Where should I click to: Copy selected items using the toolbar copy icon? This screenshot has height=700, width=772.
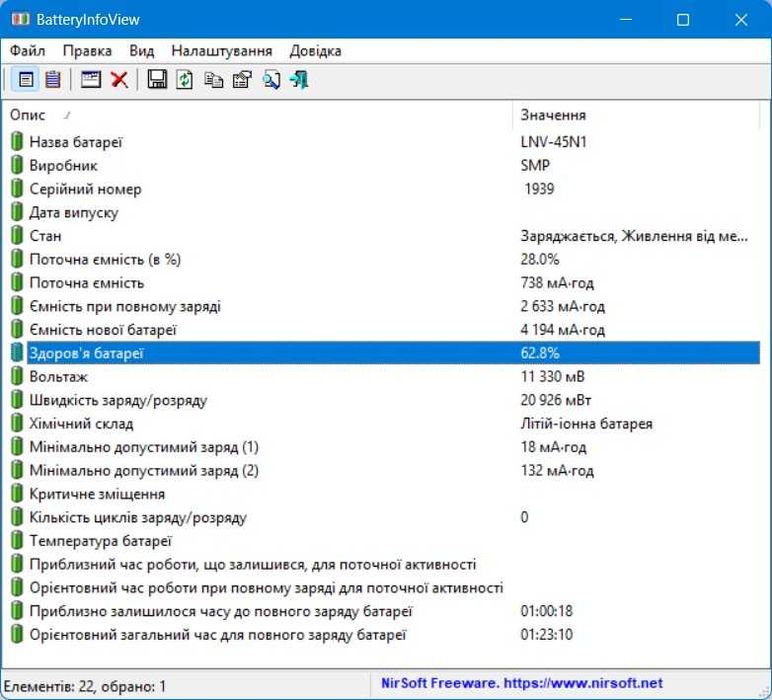pos(213,79)
